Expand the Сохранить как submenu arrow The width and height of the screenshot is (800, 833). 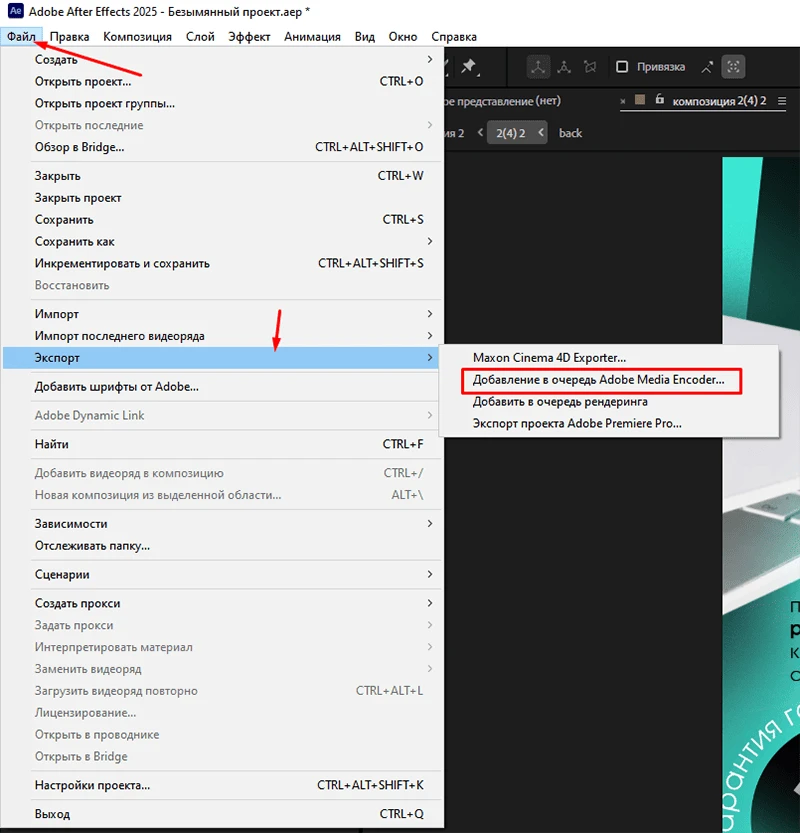coord(429,241)
